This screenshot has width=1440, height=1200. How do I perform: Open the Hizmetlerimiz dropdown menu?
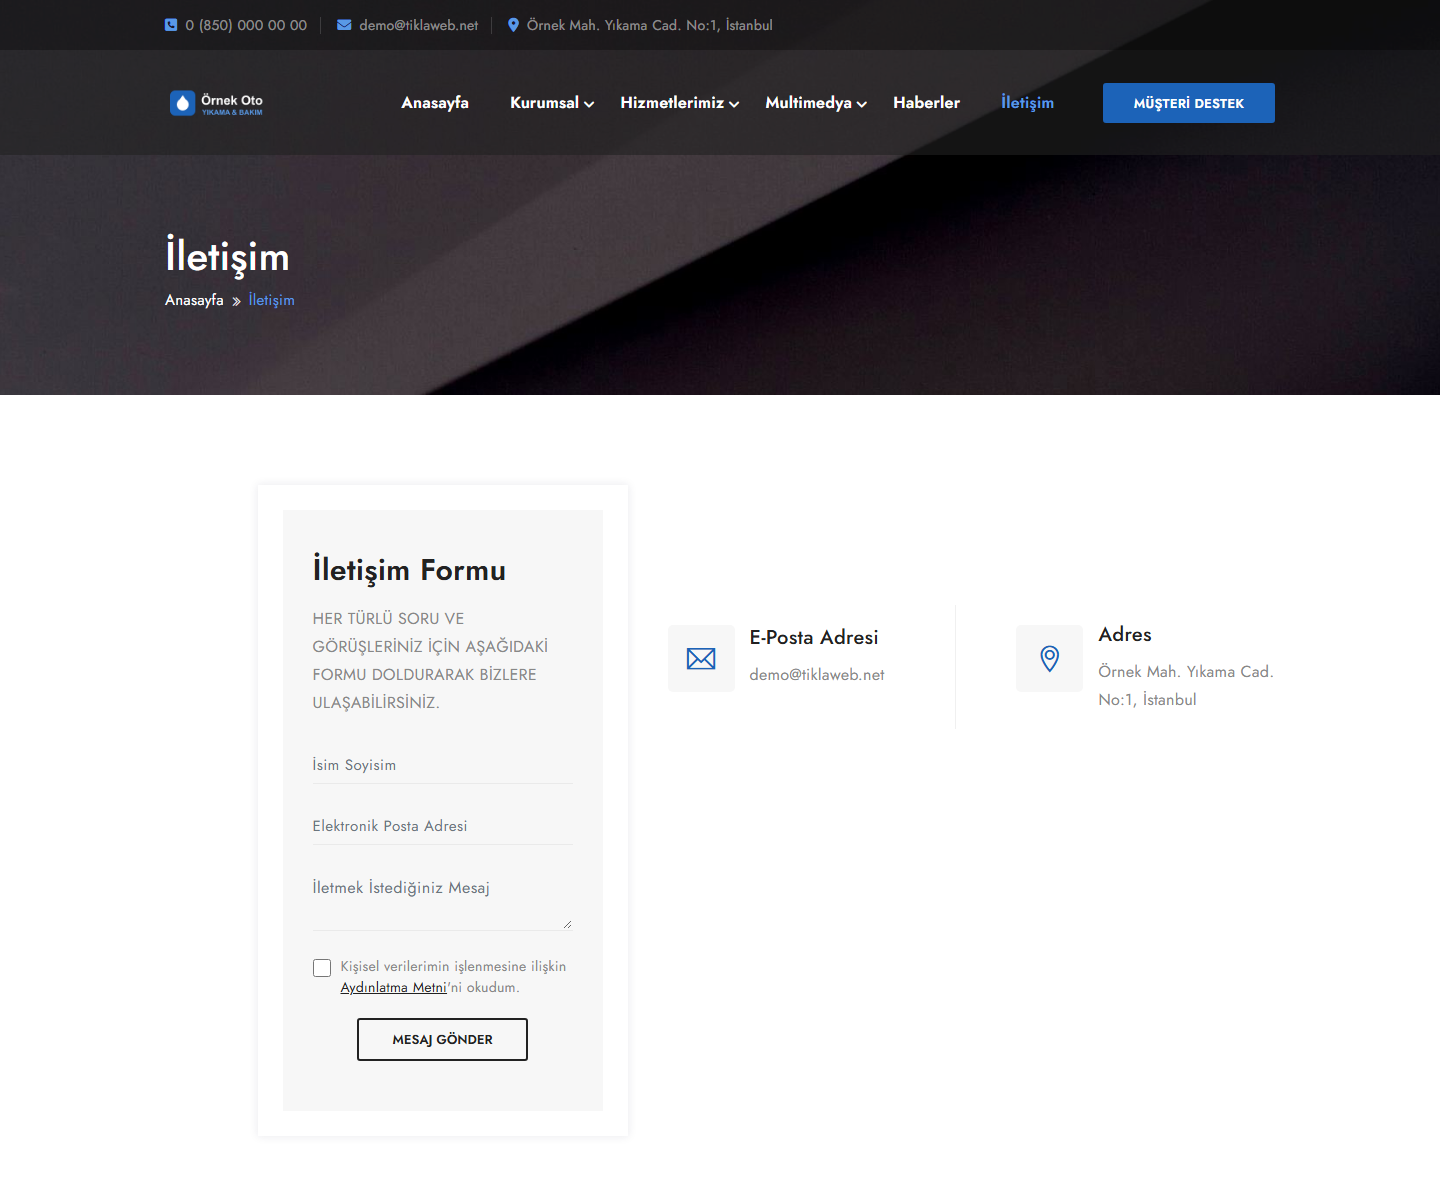(680, 103)
